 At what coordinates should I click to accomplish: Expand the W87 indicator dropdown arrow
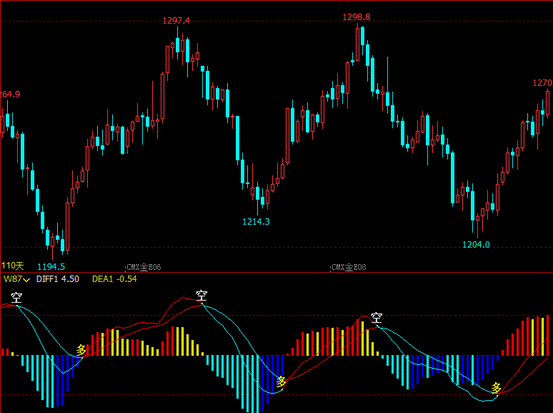coord(26,280)
